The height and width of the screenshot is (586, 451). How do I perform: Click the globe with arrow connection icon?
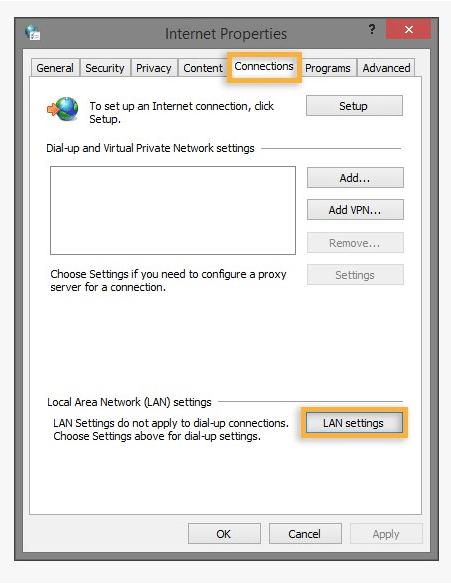62,109
